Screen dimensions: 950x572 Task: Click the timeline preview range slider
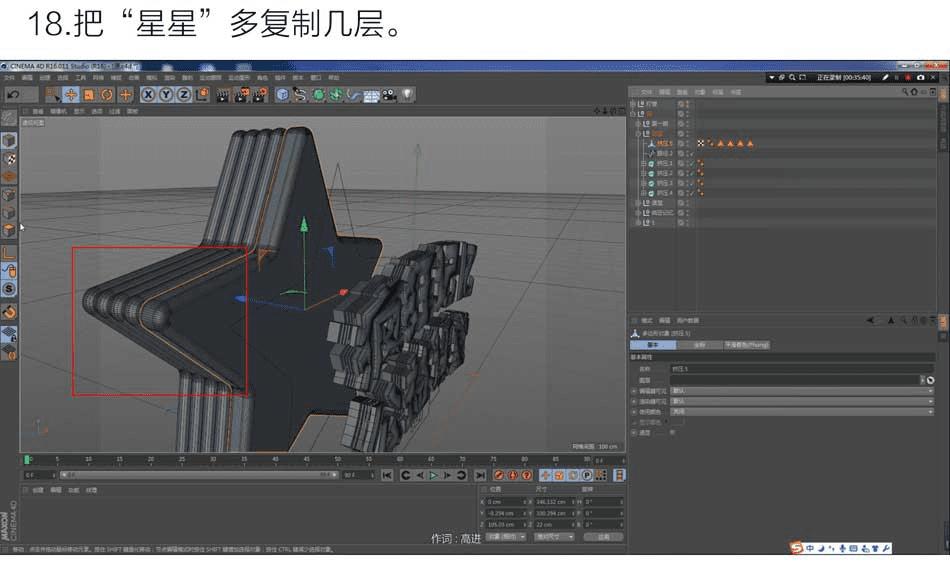tap(198, 475)
